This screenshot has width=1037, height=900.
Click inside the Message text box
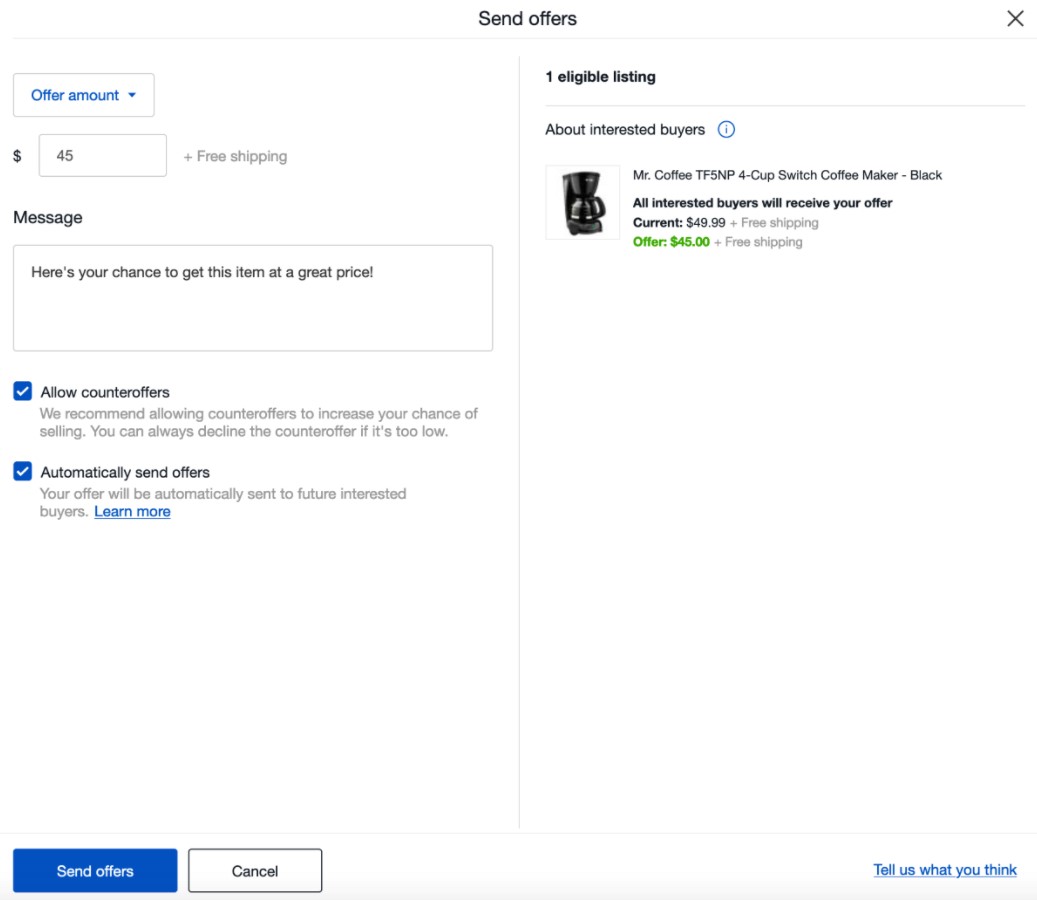[x=253, y=298]
